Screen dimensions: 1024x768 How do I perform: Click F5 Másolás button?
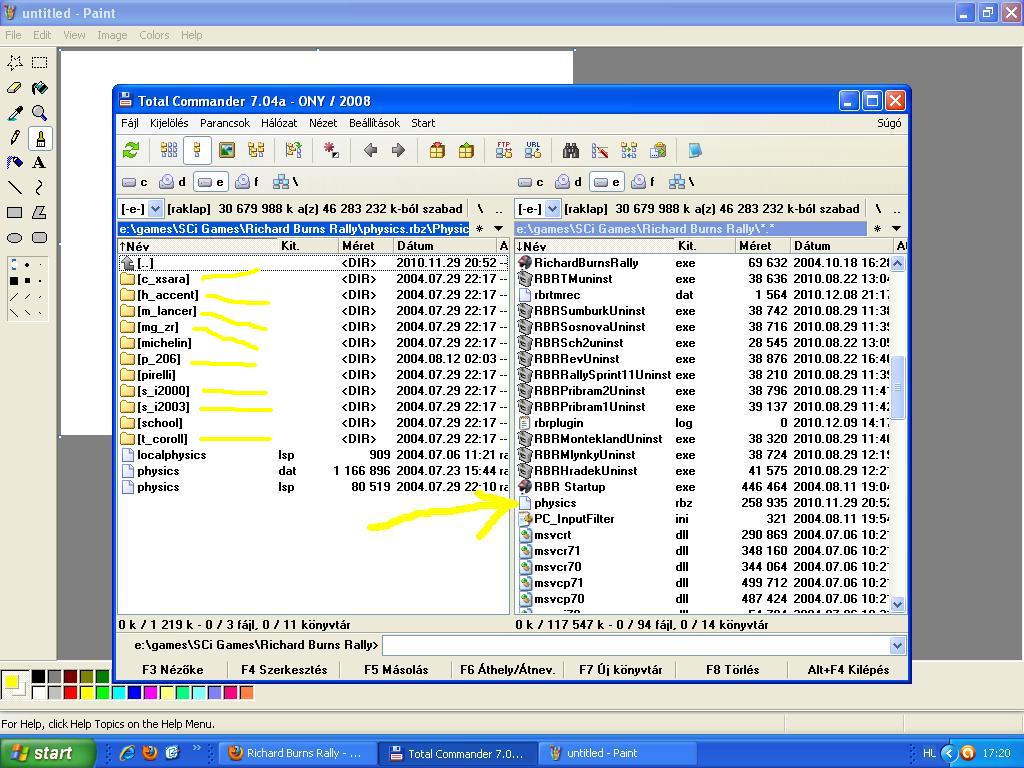click(396, 670)
